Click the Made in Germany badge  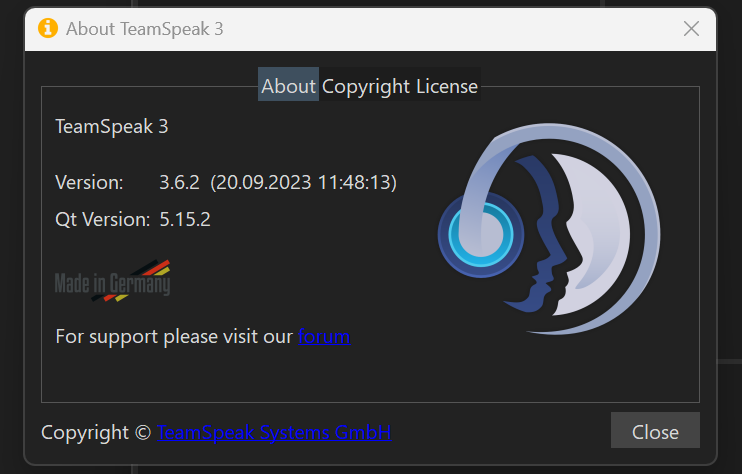112,281
